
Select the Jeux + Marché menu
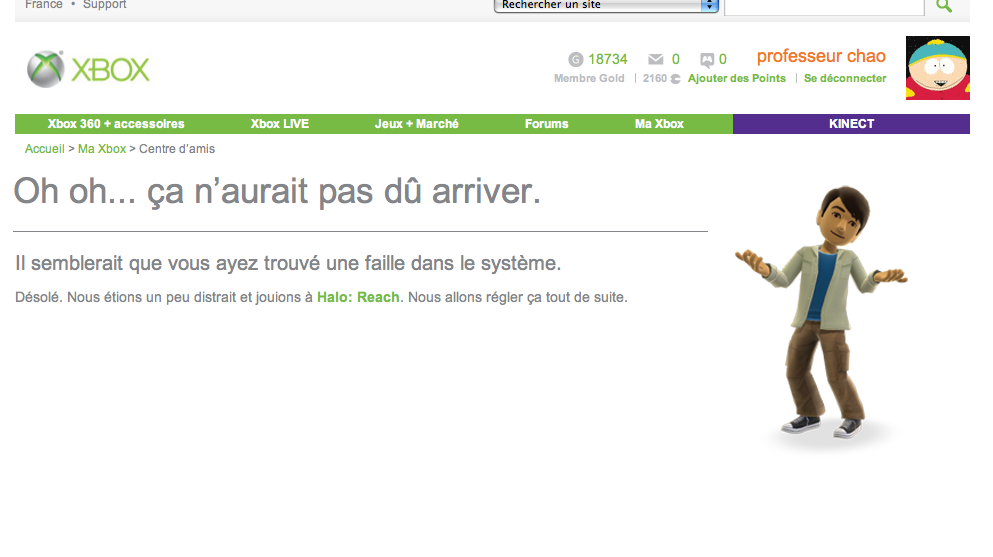pos(417,124)
